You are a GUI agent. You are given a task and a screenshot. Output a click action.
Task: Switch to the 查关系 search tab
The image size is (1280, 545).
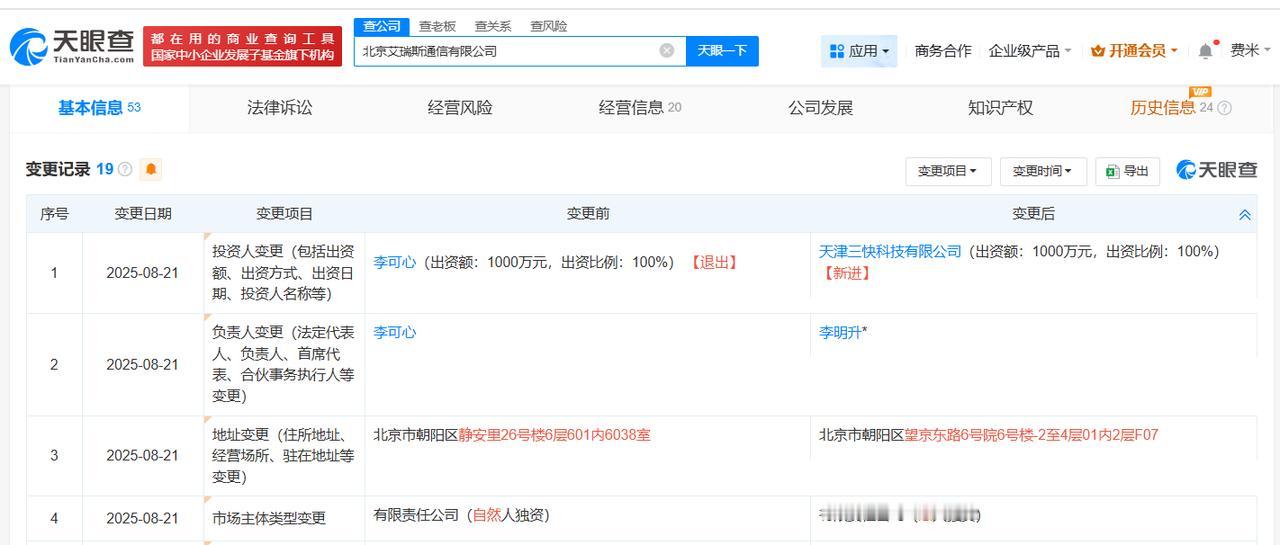pos(493,26)
